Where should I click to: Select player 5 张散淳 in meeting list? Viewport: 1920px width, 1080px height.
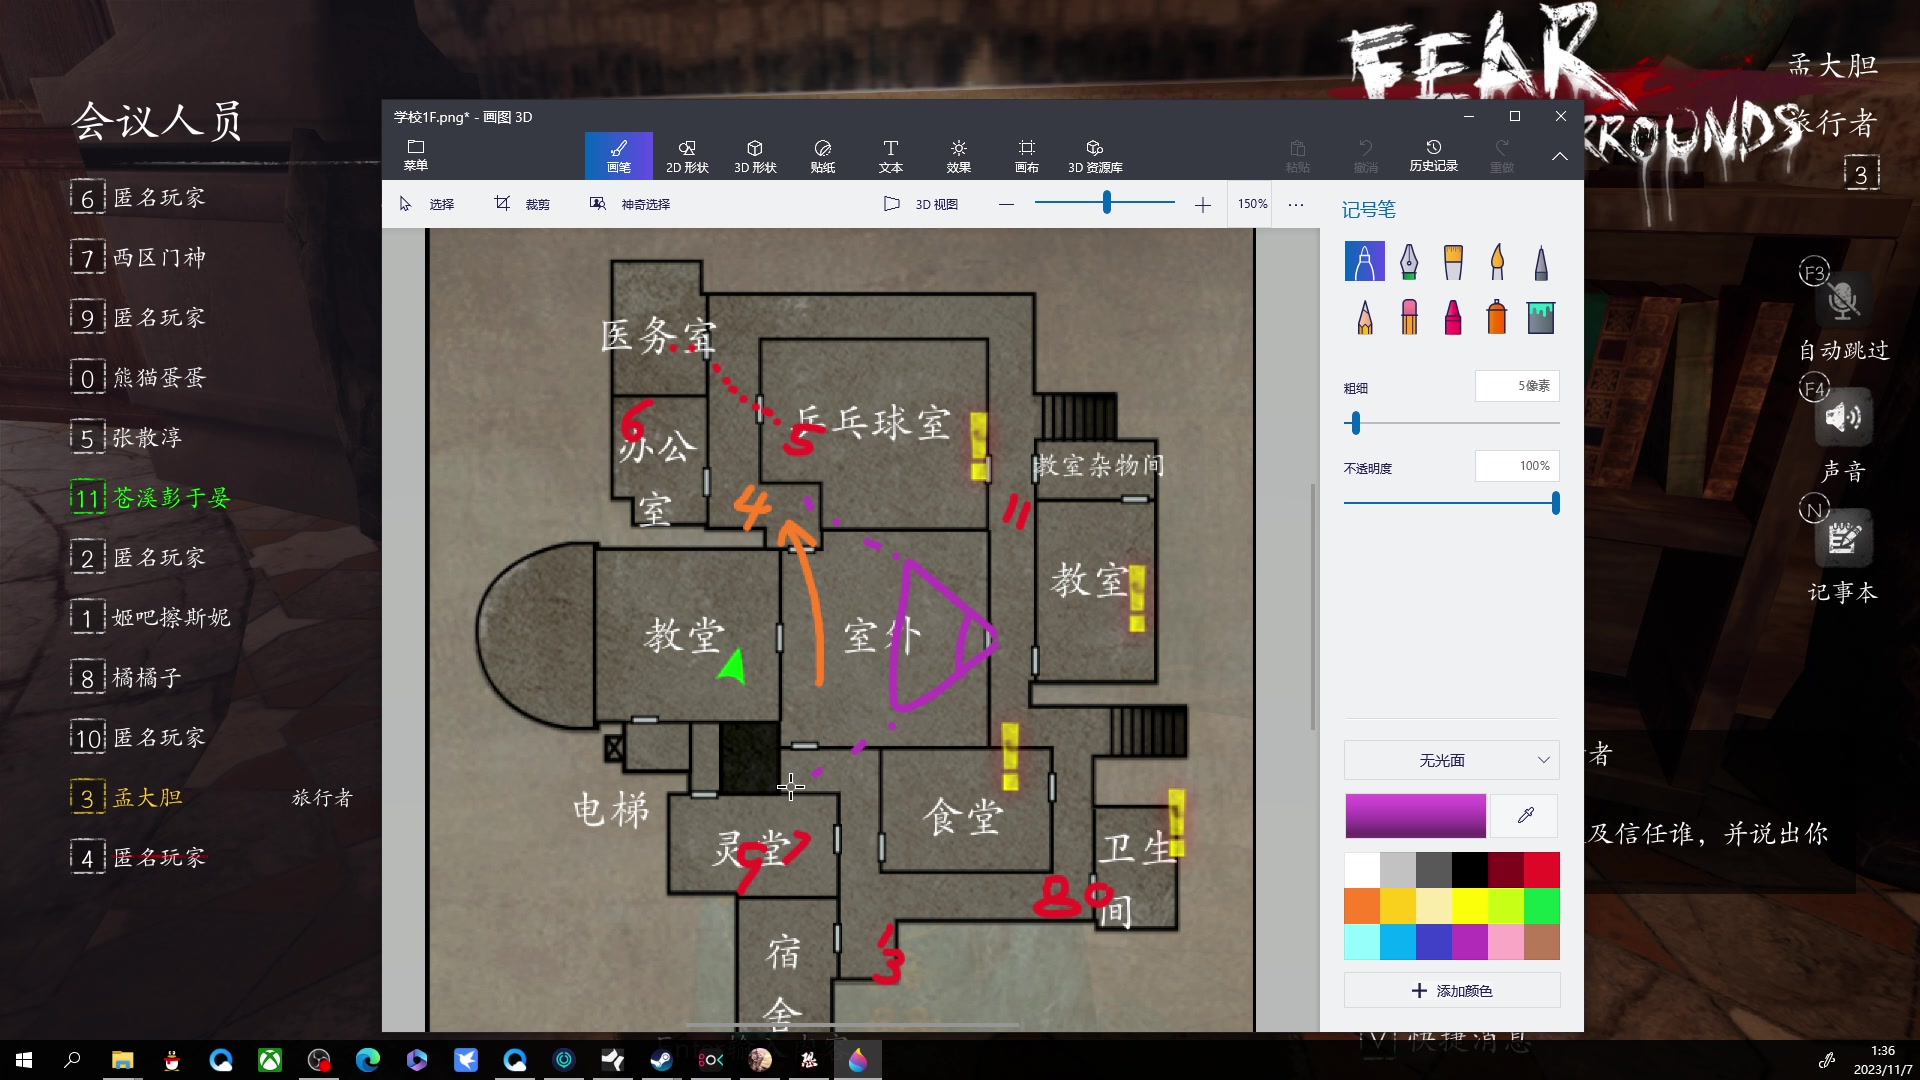tap(127, 438)
